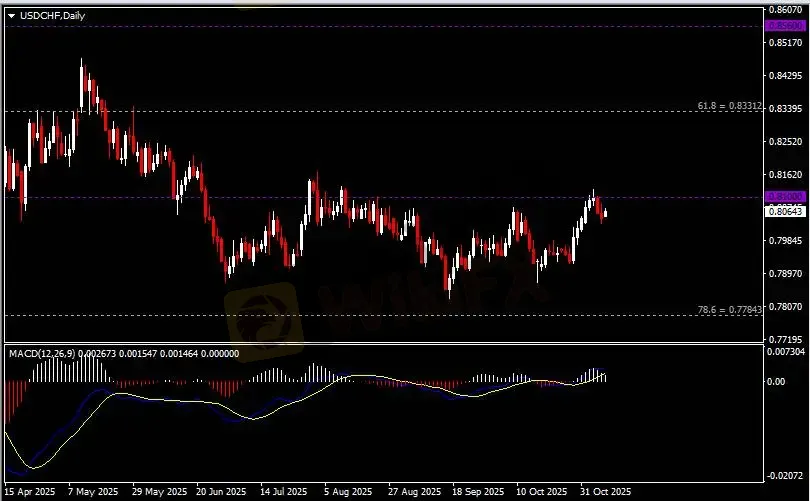810x501 pixels.
Task: Click the 78.6 = 0.77843 Fibonacci label
Action: (729, 310)
